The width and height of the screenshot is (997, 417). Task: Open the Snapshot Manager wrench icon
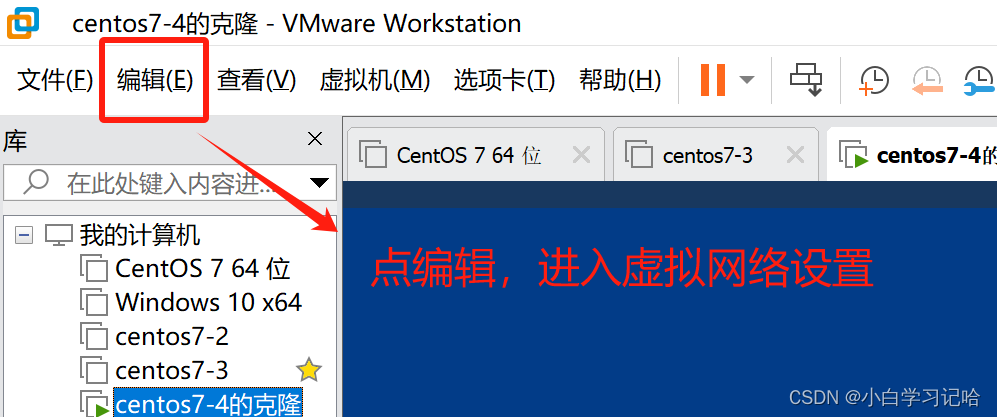click(x=980, y=81)
